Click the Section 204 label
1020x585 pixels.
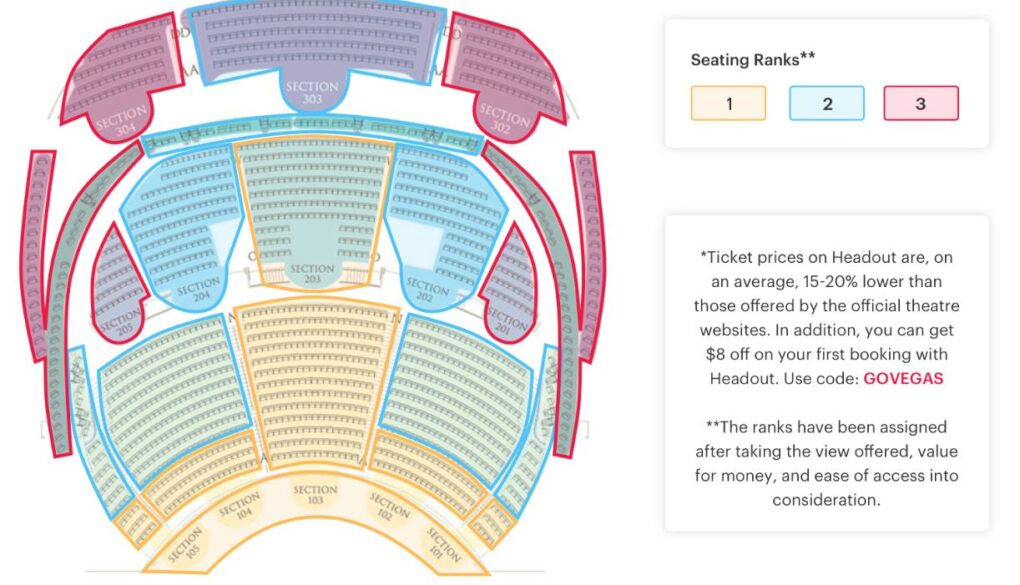click(199, 290)
